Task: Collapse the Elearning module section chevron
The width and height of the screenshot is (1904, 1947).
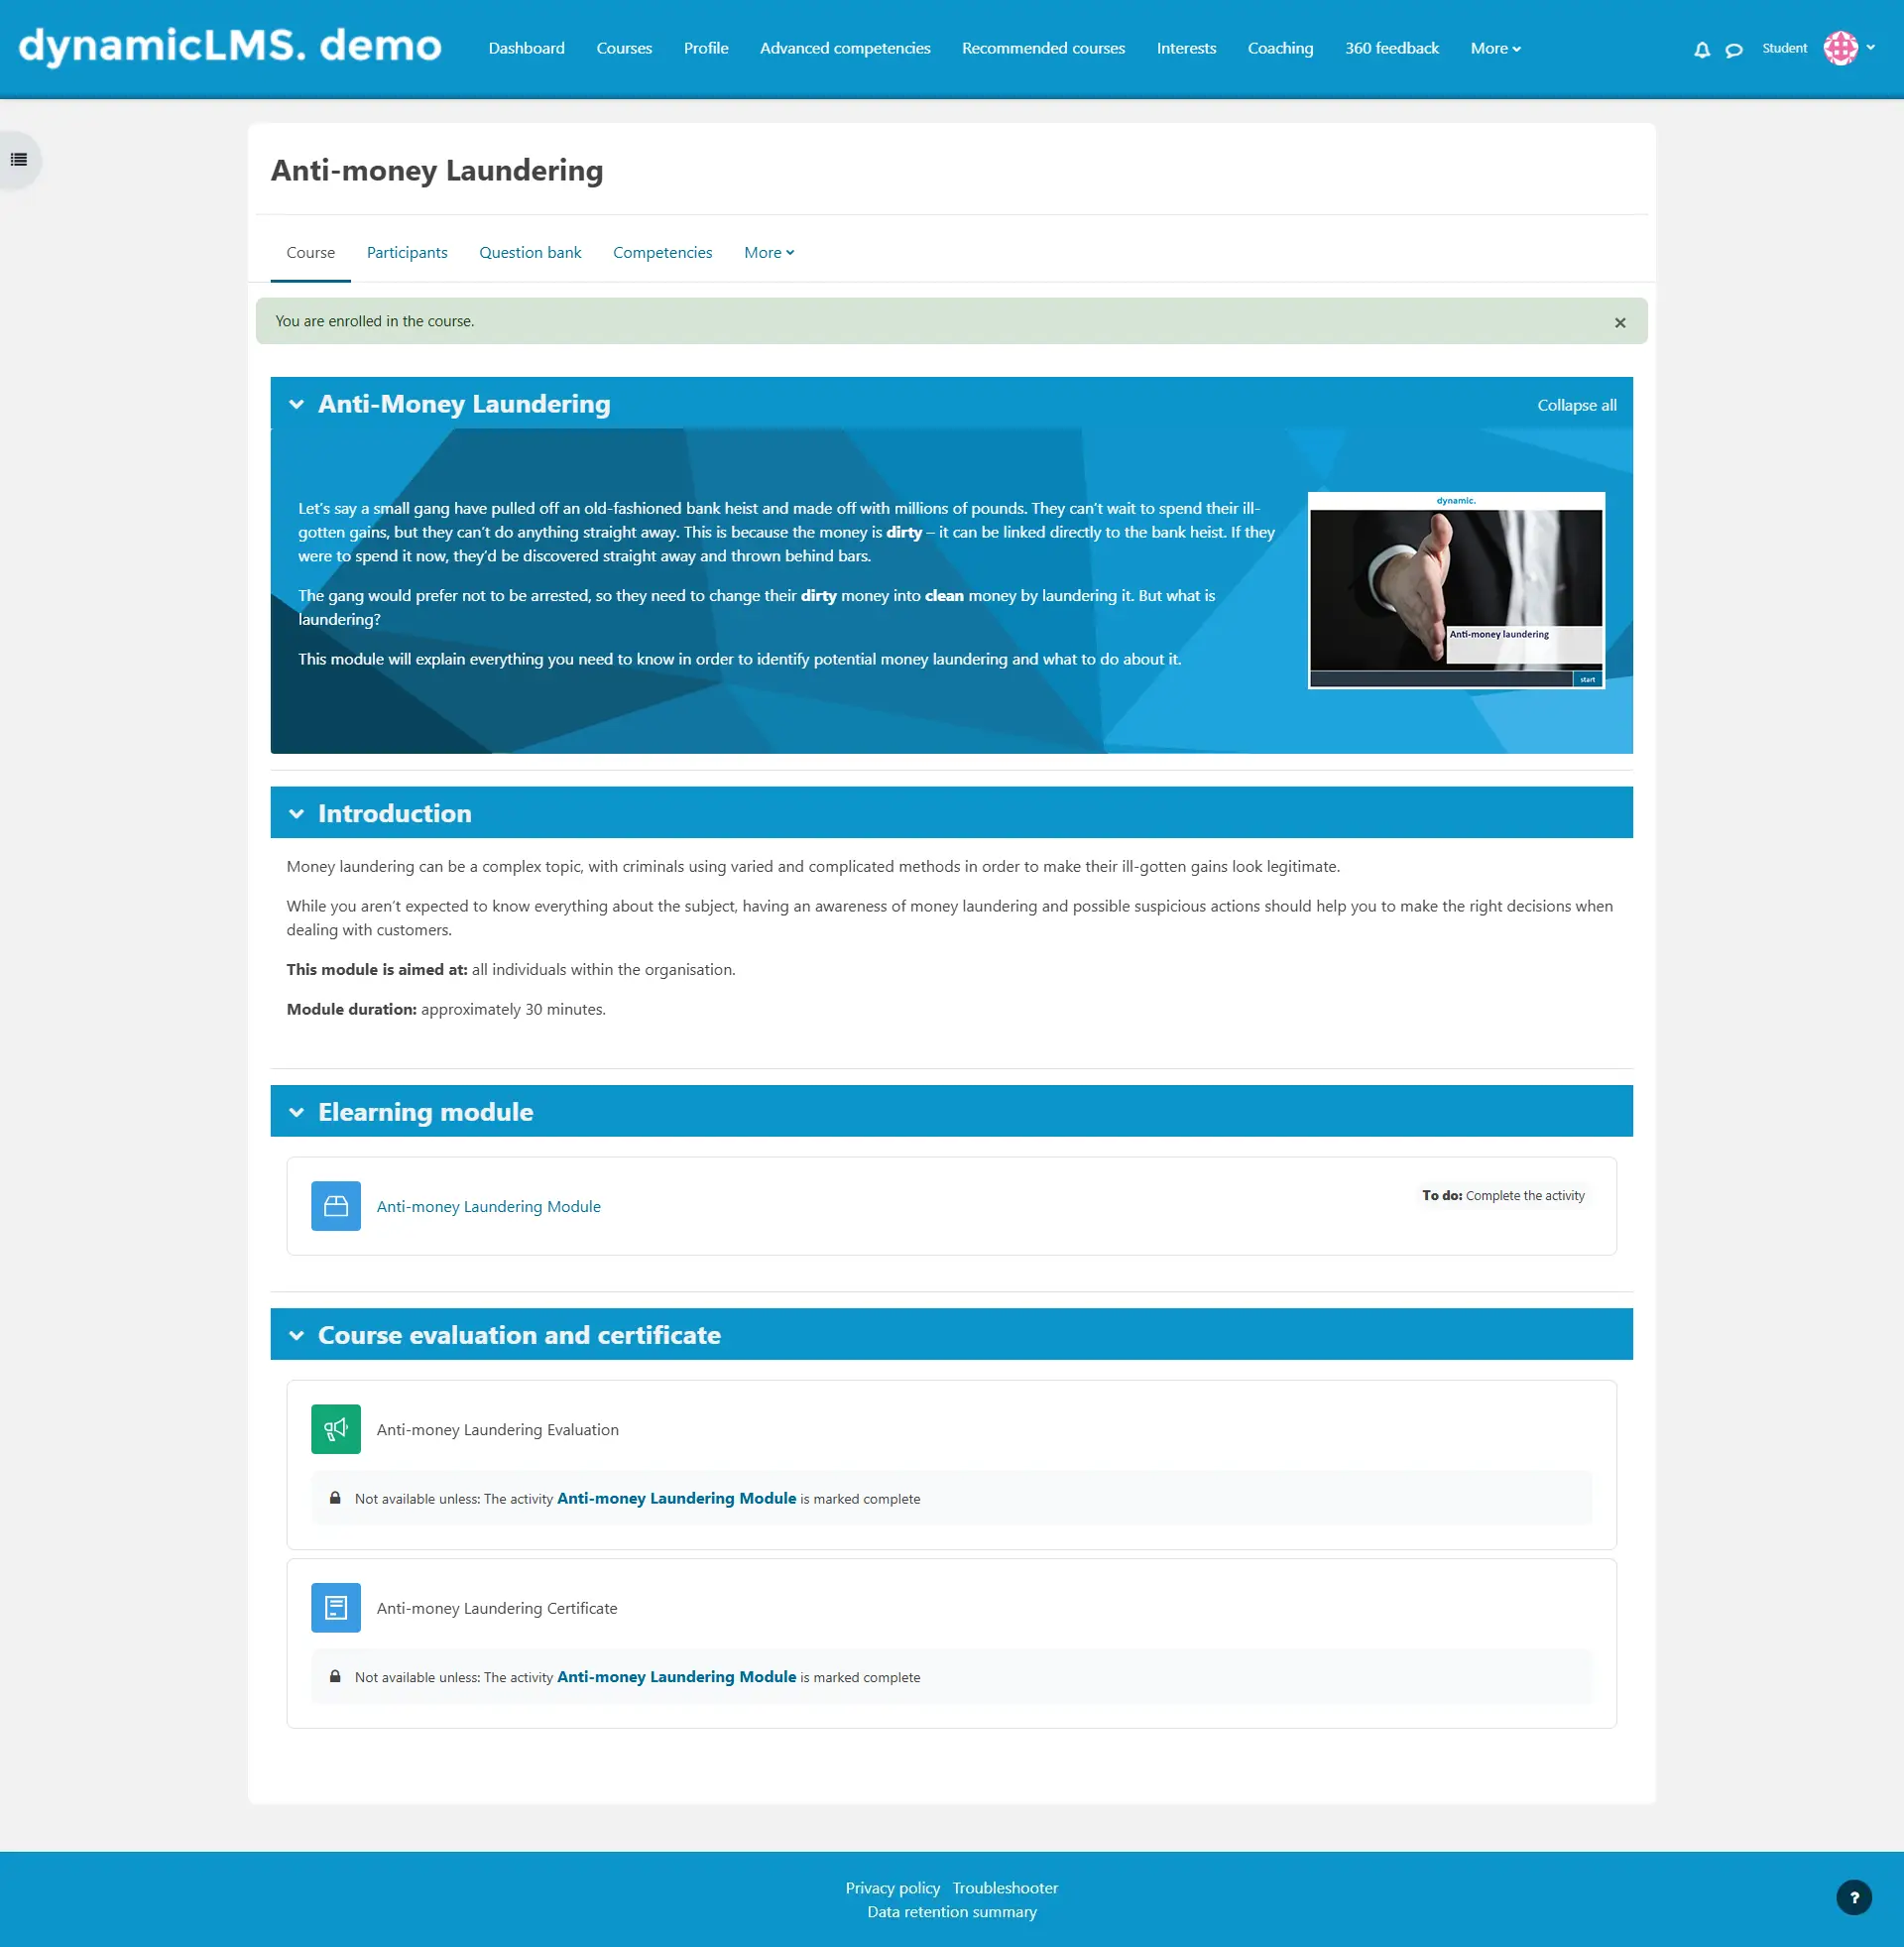Action: [x=296, y=1112]
